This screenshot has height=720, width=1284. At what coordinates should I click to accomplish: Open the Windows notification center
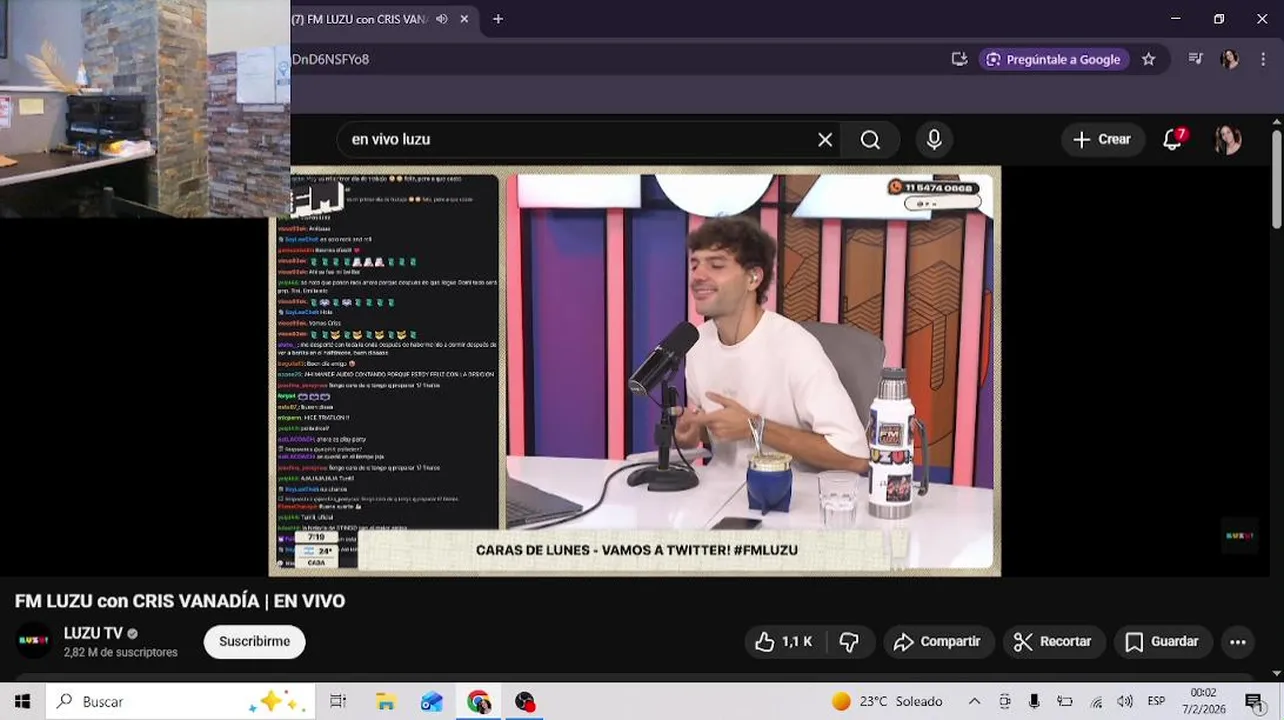pyautogui.click(x=1253, y=701)
